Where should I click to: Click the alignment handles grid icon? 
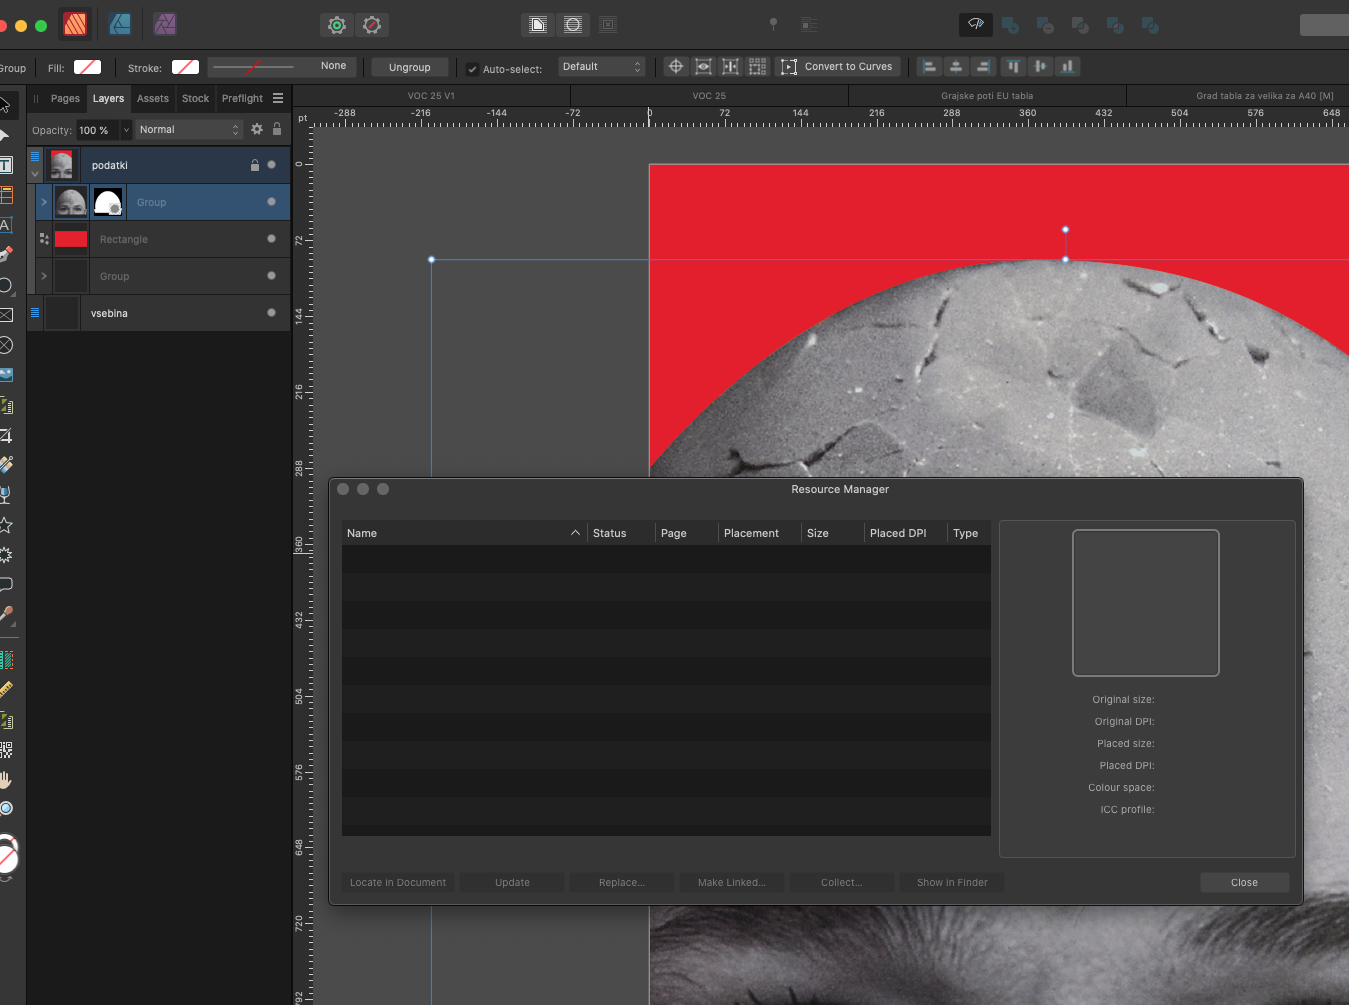[758, 66]
